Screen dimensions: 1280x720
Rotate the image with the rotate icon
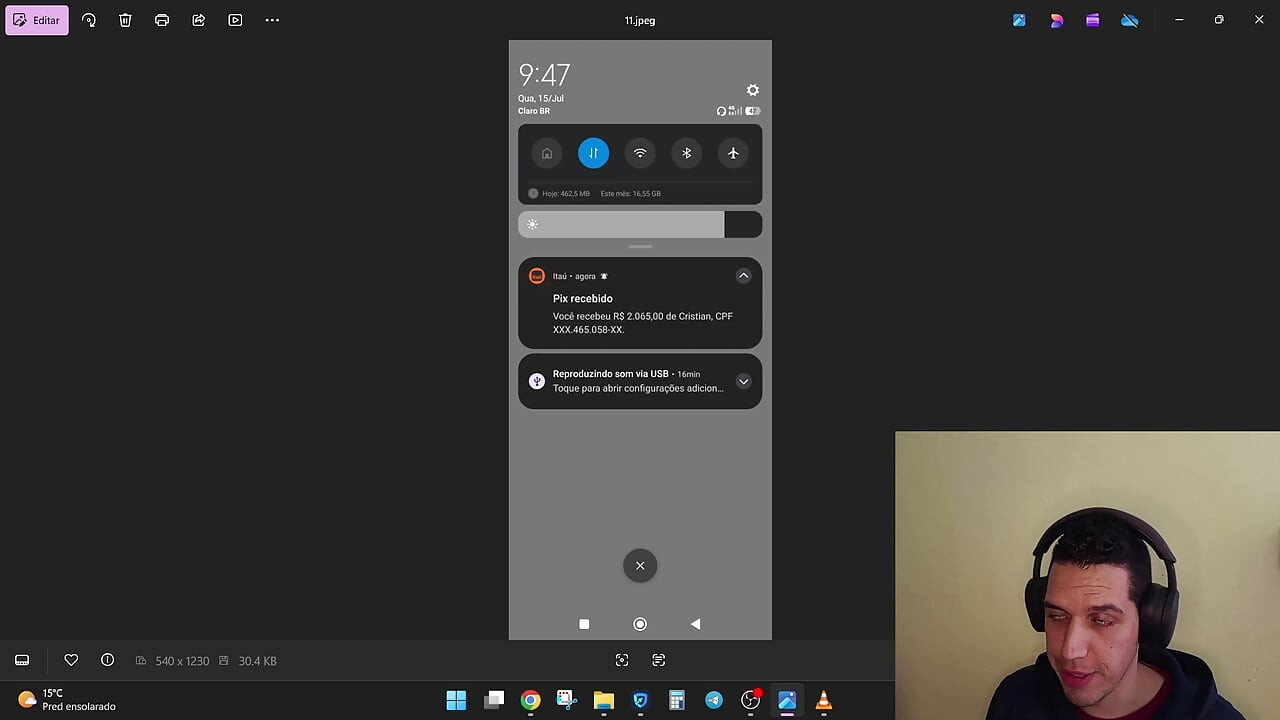[x=89, y=20]
